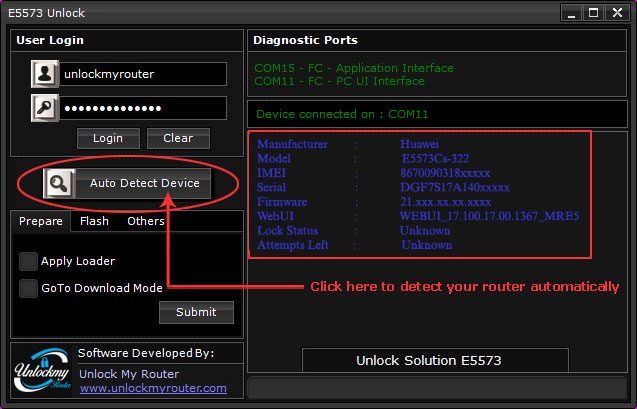Click the 'Software Developed By:' label
The width and height of the screenshot is (637, 409).
pos(146,353)
